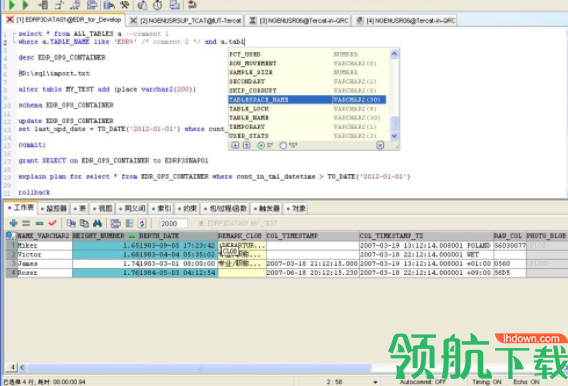Click Autocommit: OFF in status bar
568x386 pixels.
(422, 382)
